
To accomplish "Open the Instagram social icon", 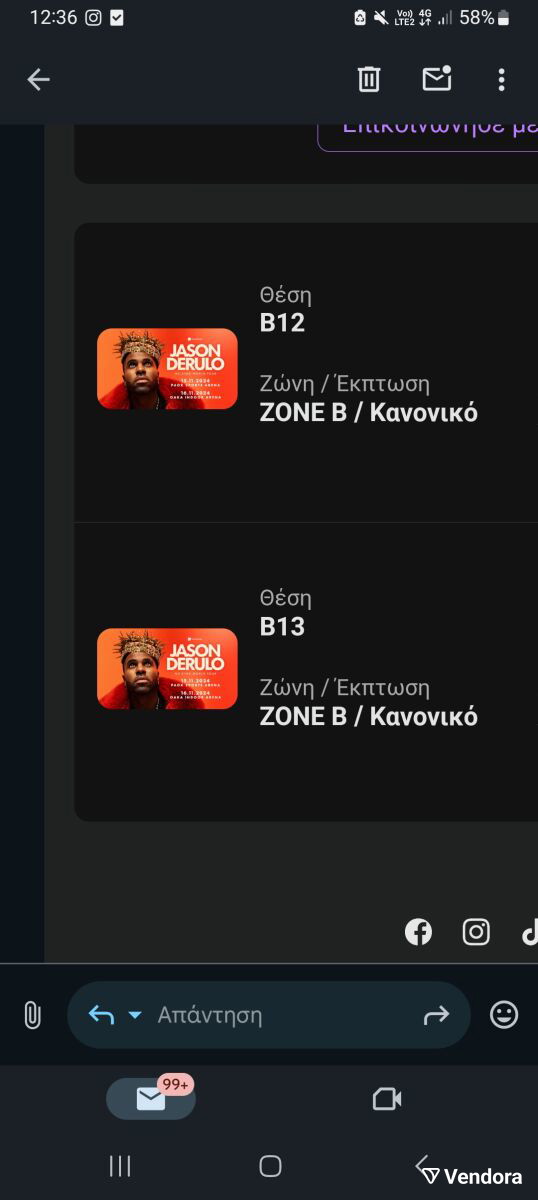I will point(476,932).
